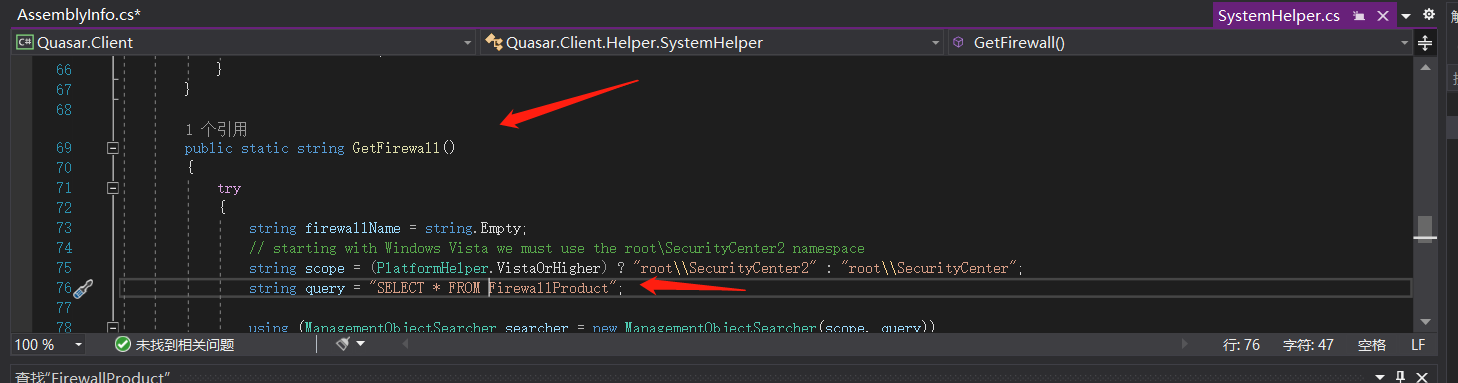Click the split editor window icon

click(x=1426, y=42)
